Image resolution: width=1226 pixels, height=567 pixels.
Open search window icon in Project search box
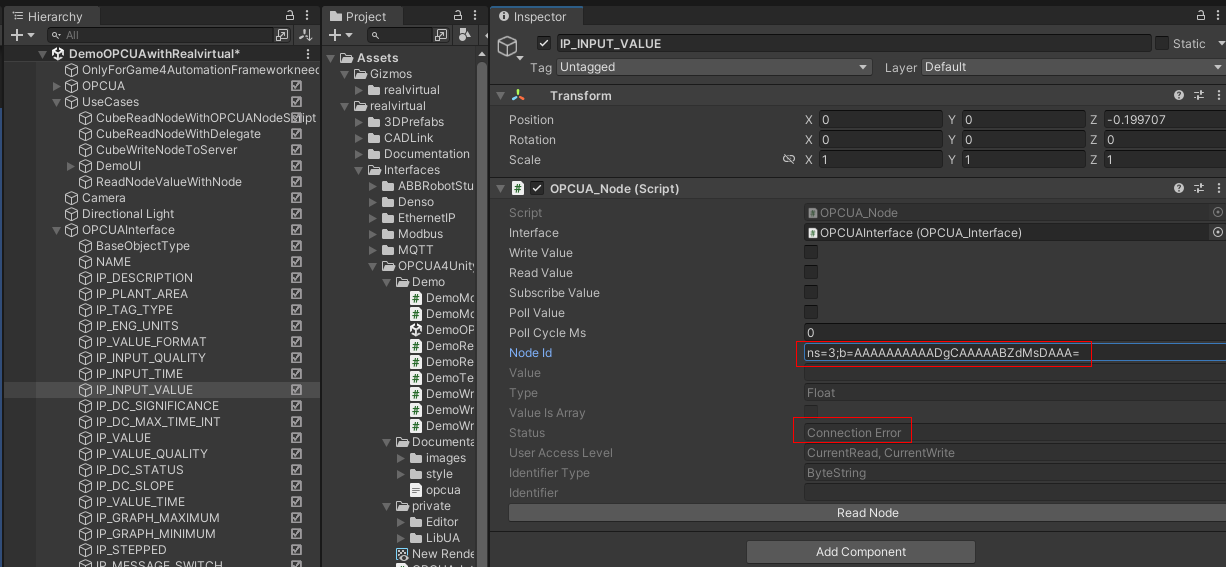click(441, 35)
